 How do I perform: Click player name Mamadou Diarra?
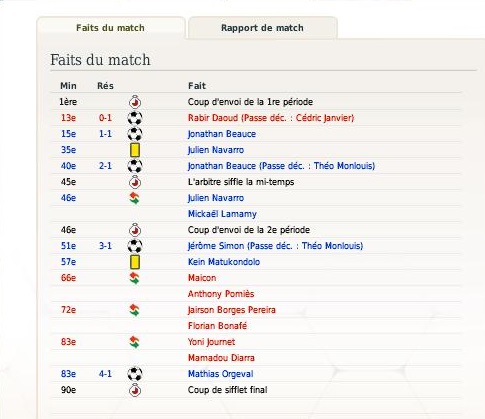(x=221, y=358)
